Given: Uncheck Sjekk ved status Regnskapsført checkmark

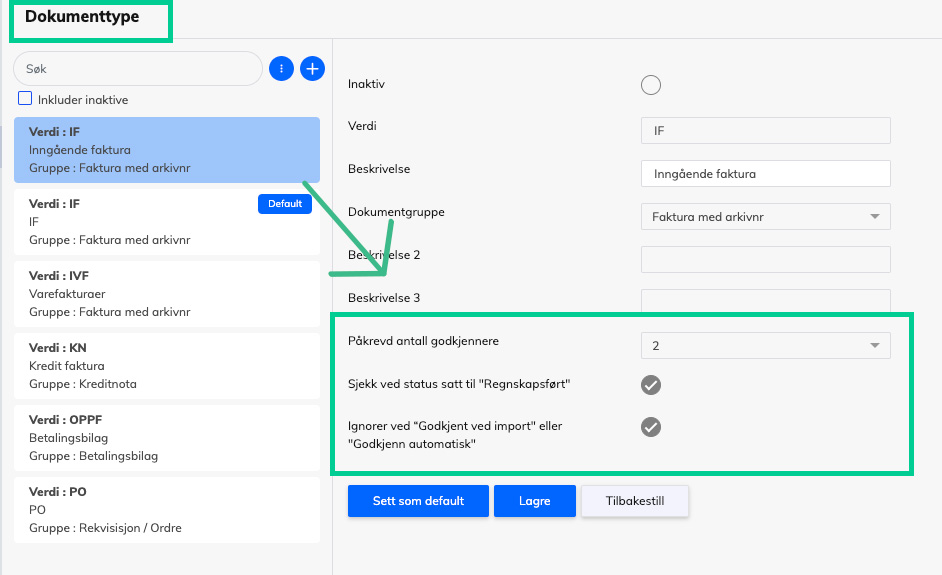Looking at the screenshot, I should (x=651, y=385).
